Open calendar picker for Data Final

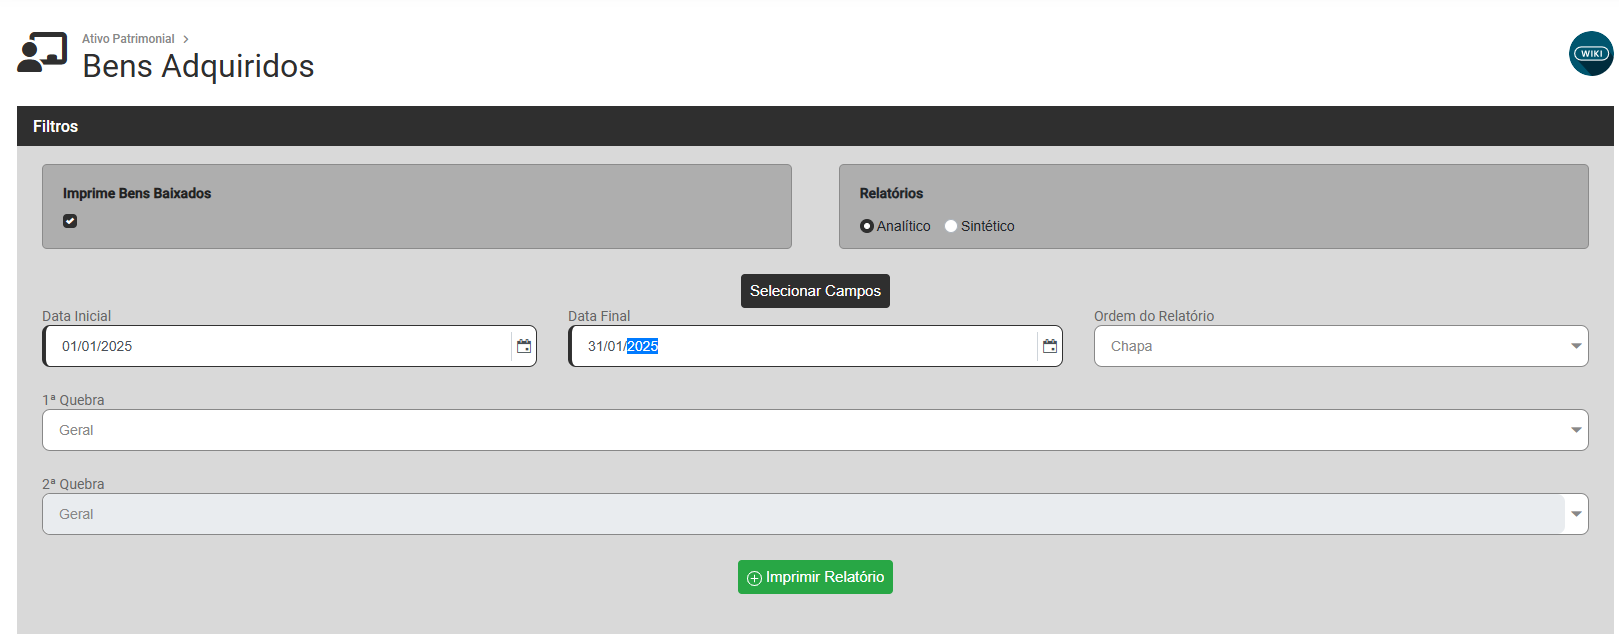click(1050, 346)
